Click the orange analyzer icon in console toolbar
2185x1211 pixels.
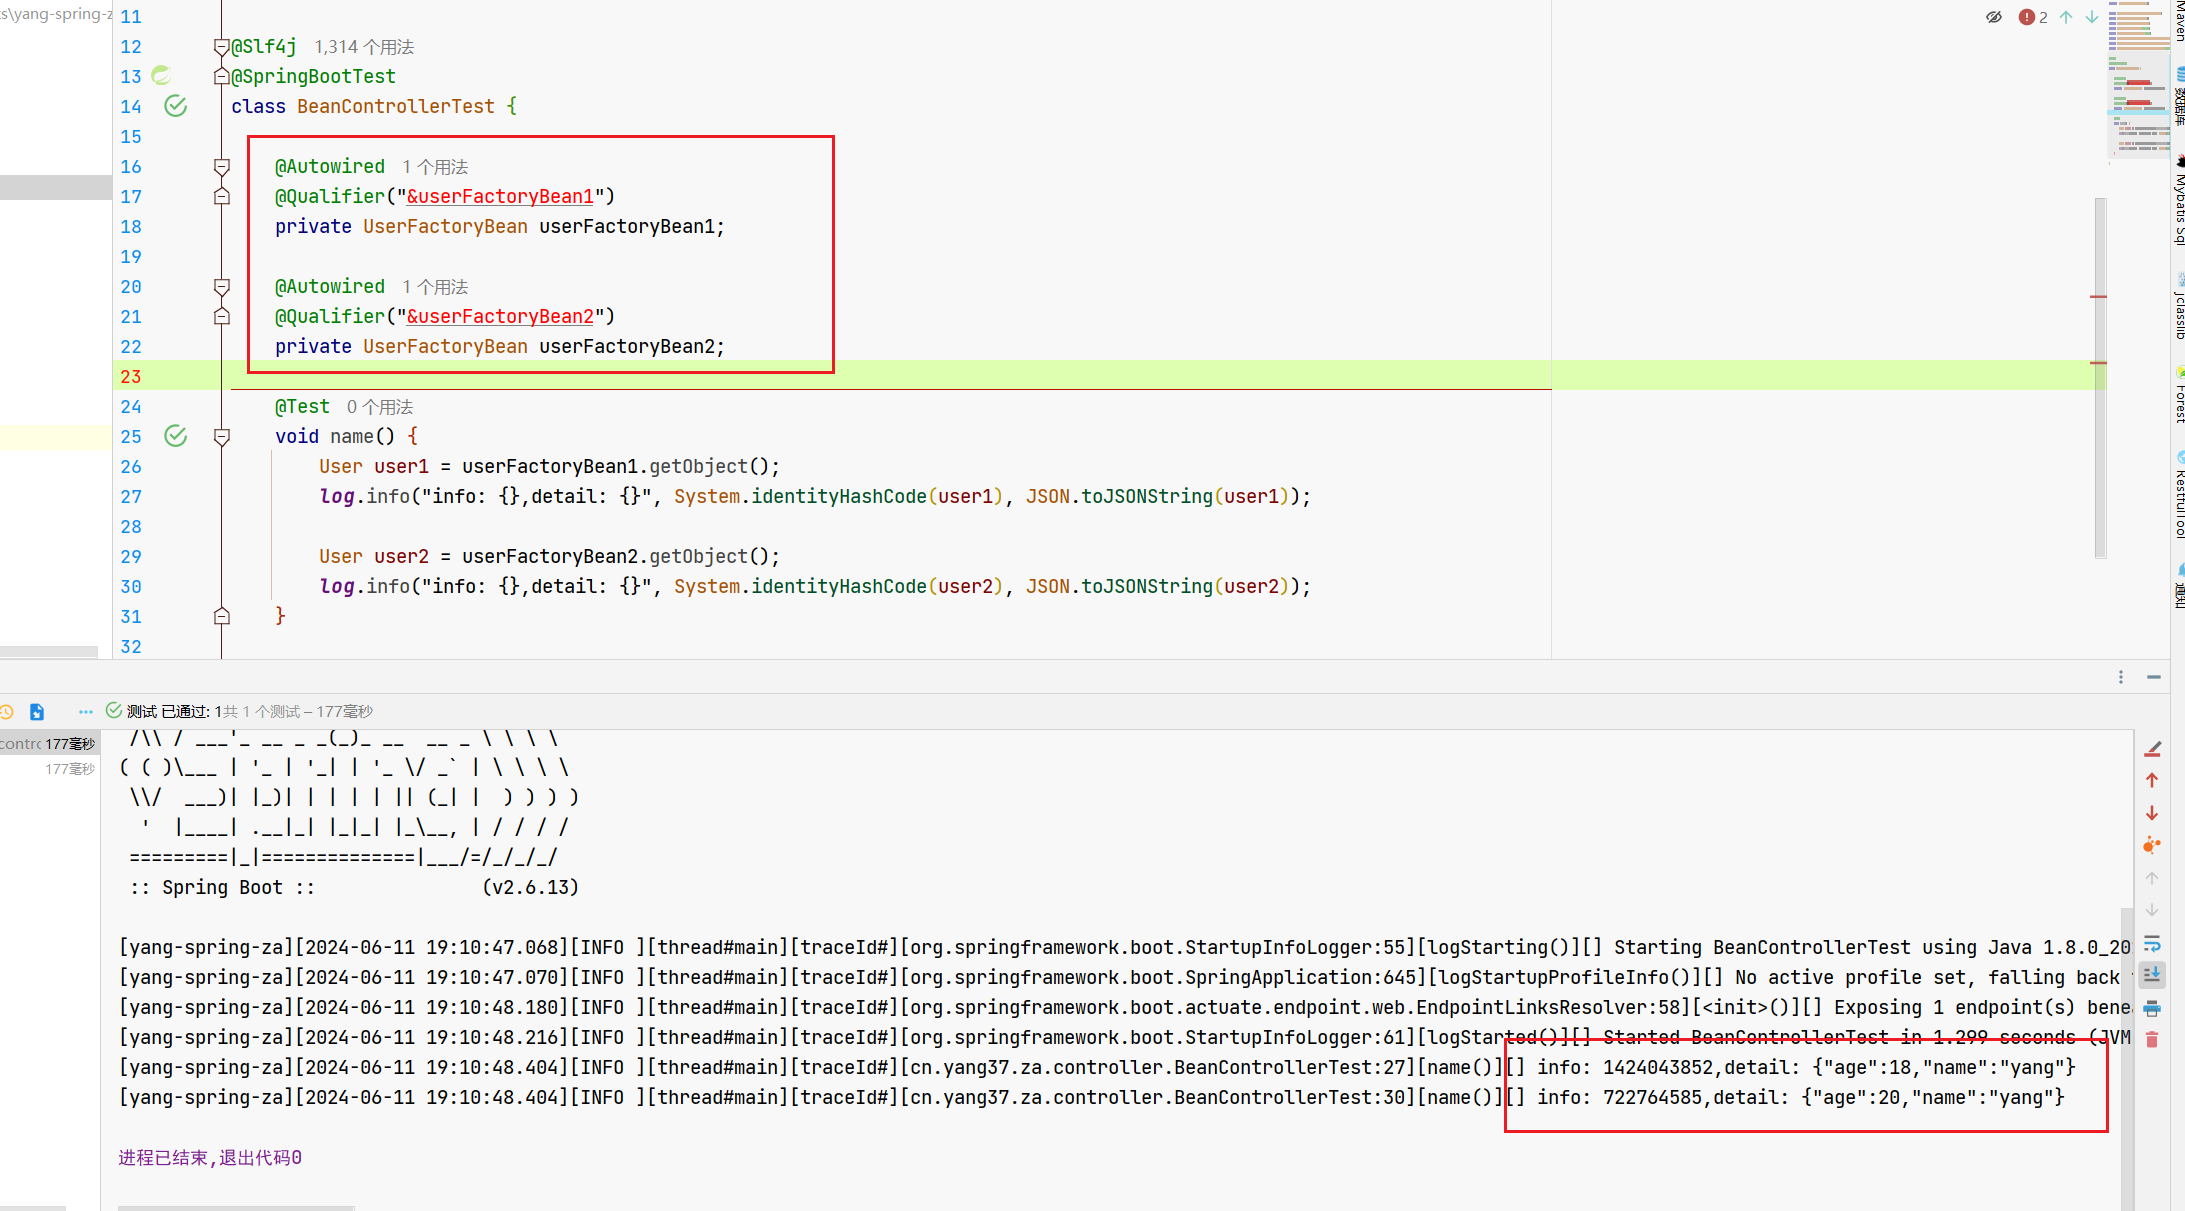pos(2152,845)
